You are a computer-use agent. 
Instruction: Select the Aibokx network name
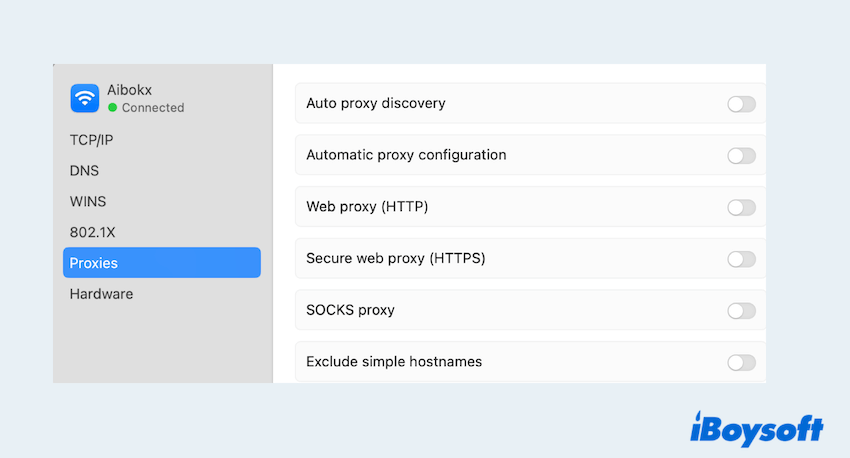click(129, 90)
